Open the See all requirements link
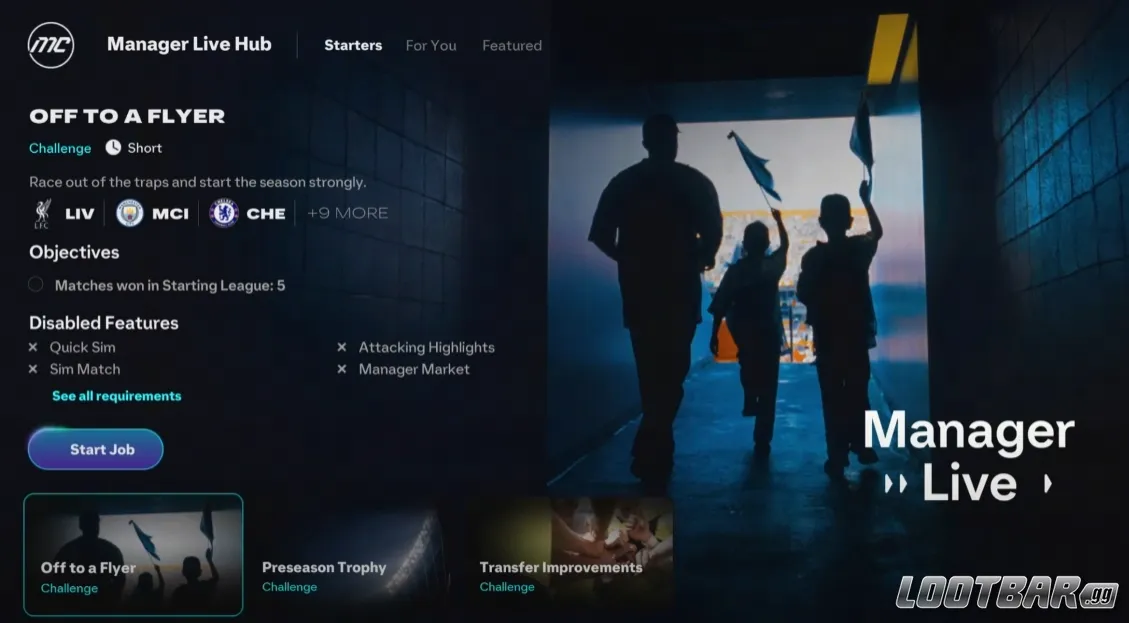The width and height of the screenshot is (1129, 623). click(x=117, y=396)
